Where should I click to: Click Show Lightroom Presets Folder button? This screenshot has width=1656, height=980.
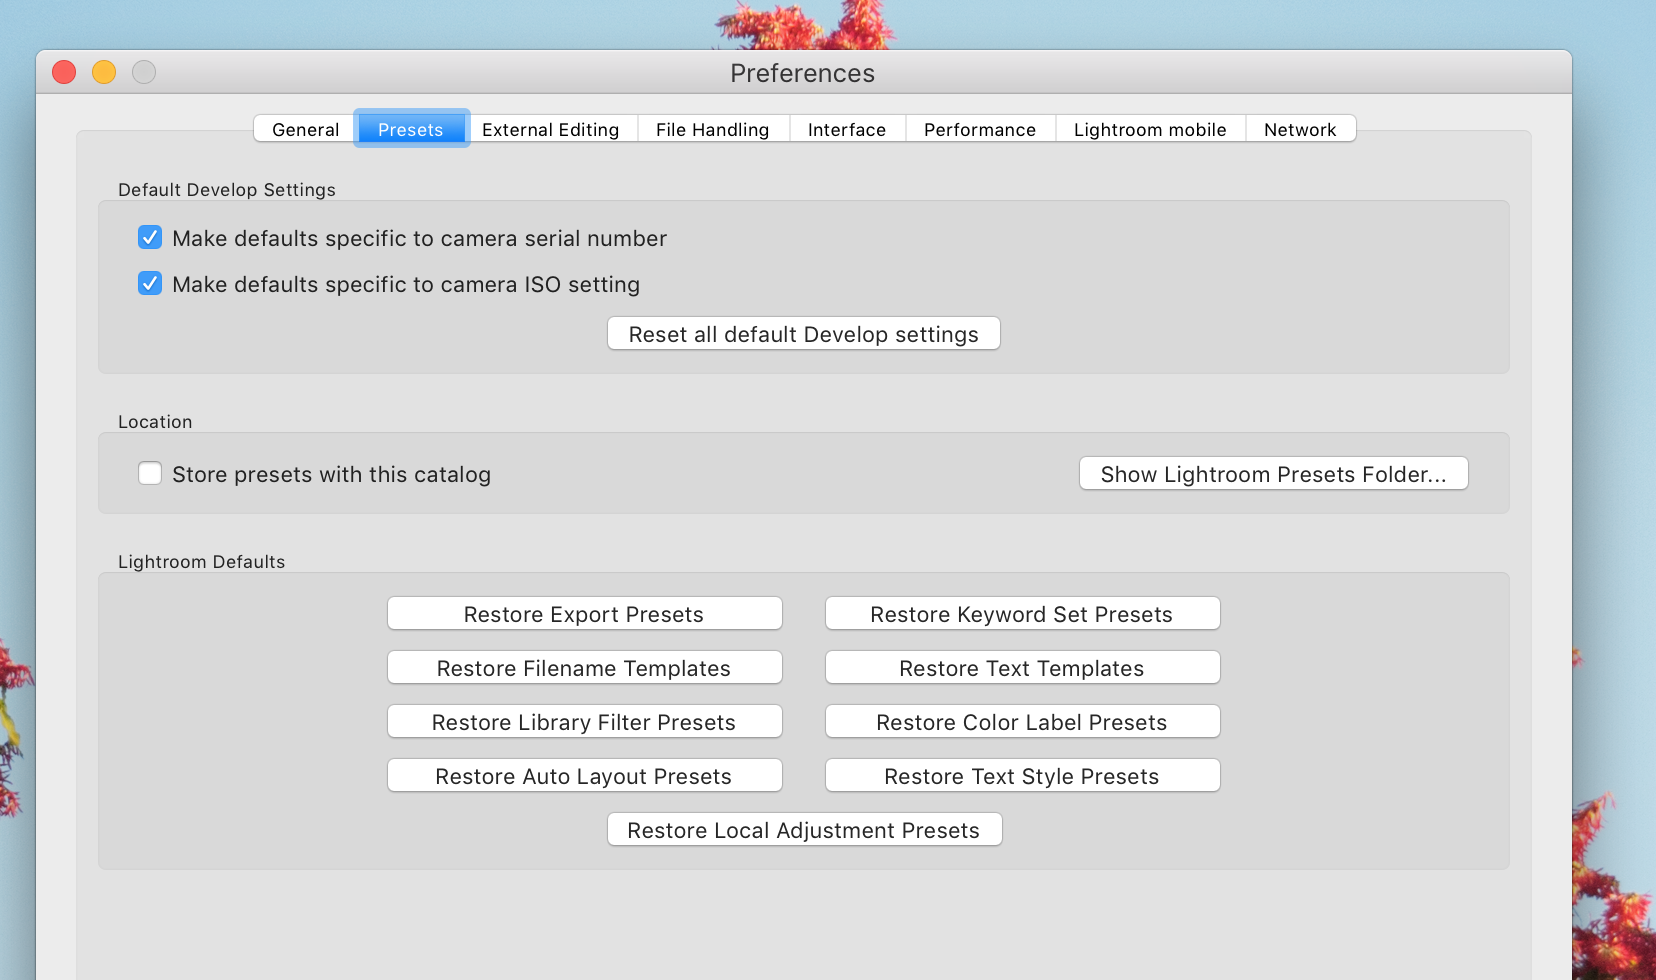[x=1274, y=474]
